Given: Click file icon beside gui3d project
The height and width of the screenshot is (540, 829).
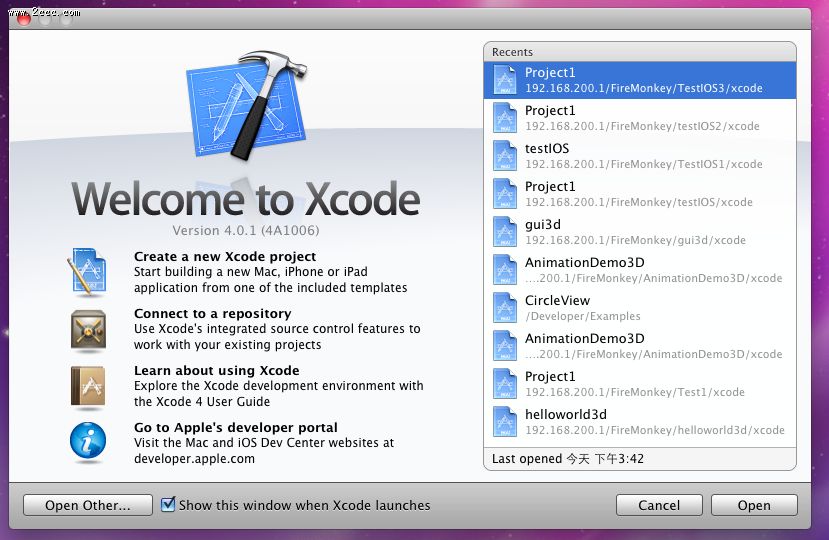Looking at the screenshot, I should 505,232.
